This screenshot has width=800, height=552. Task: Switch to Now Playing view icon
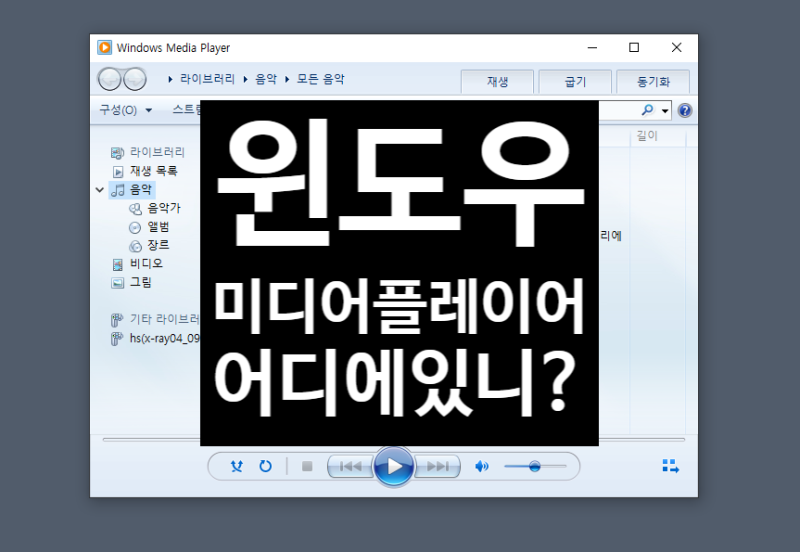click(x=670, y=466)
